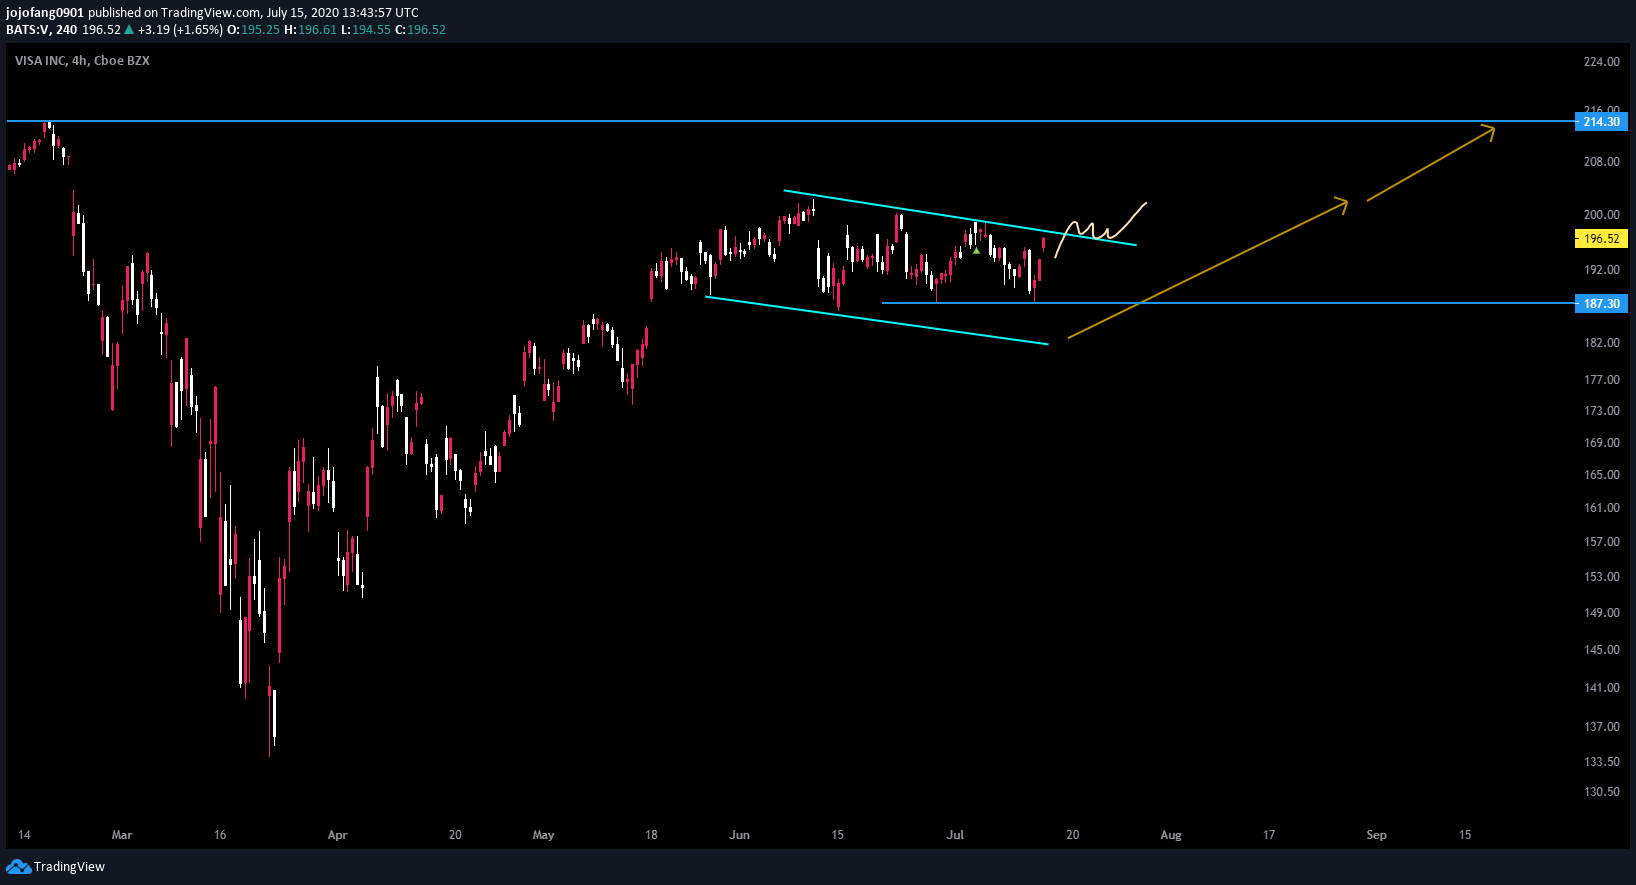1636x885 pixels.
Task: Click the 182.00 price axis label
Action: (1601, 343)
